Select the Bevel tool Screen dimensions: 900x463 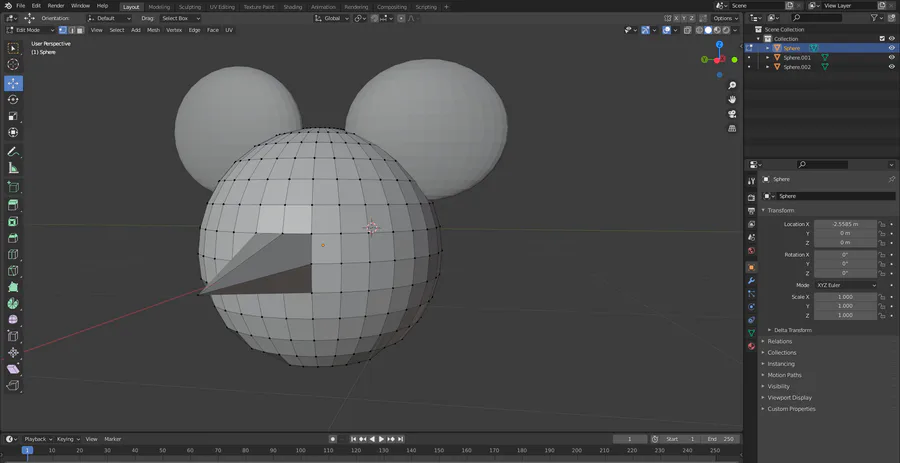[x=13, y=238]
